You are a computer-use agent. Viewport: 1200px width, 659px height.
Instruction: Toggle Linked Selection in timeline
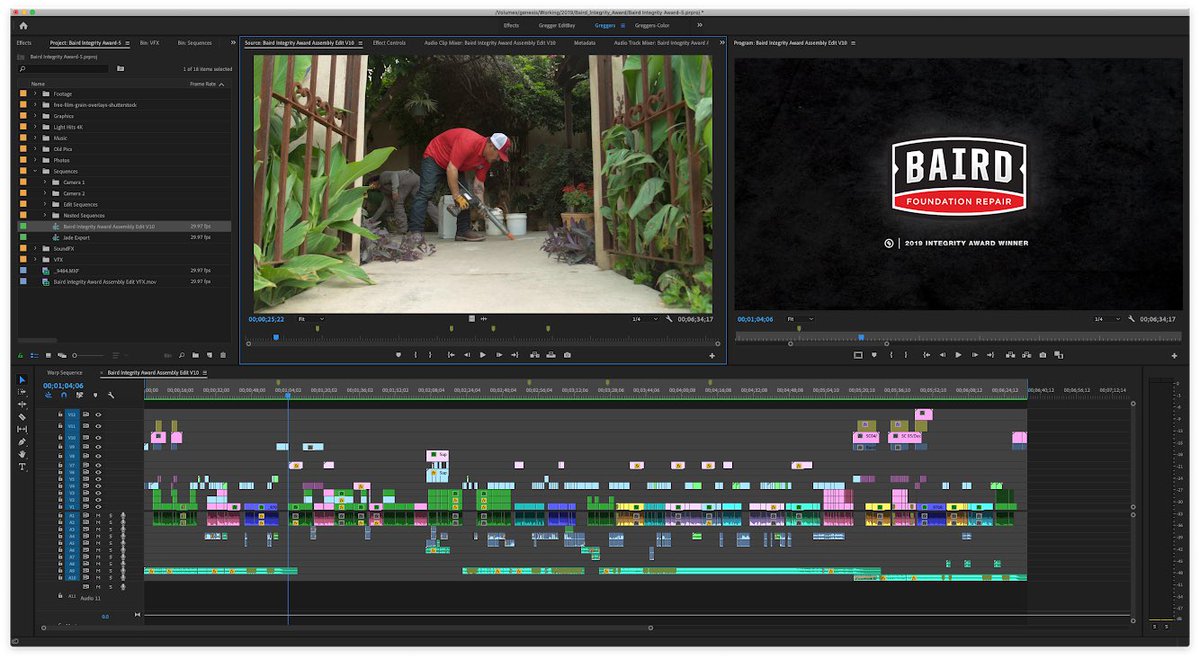click(x=79, y=395)
